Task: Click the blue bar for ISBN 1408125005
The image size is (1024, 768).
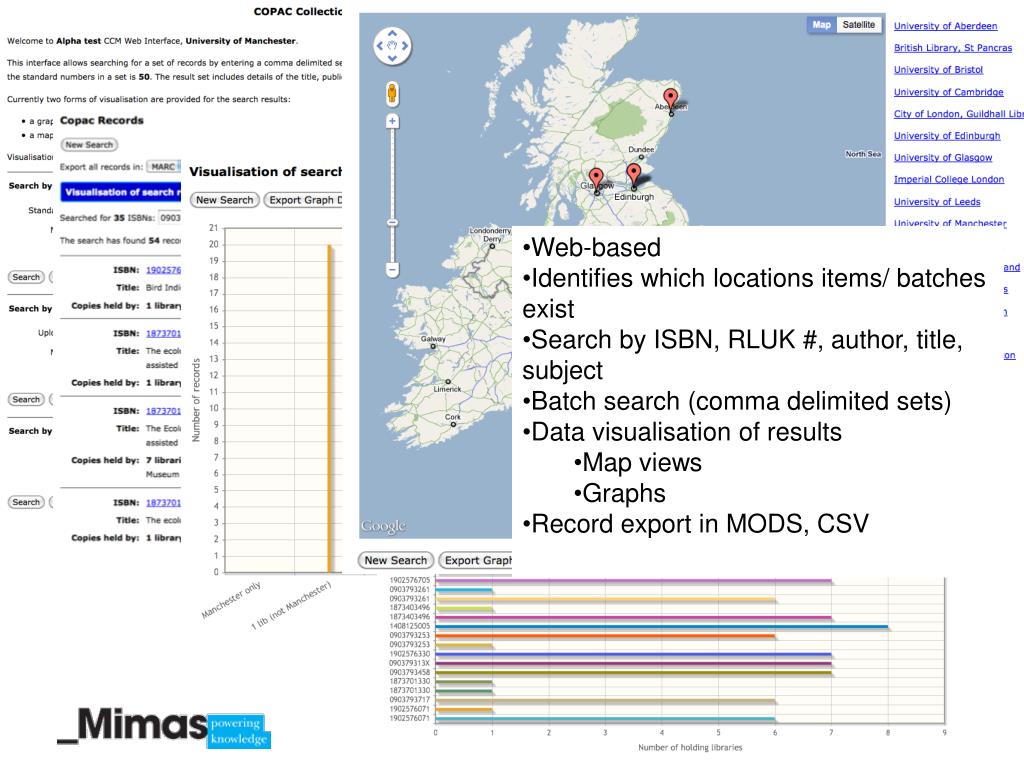Action: point(662,626)
